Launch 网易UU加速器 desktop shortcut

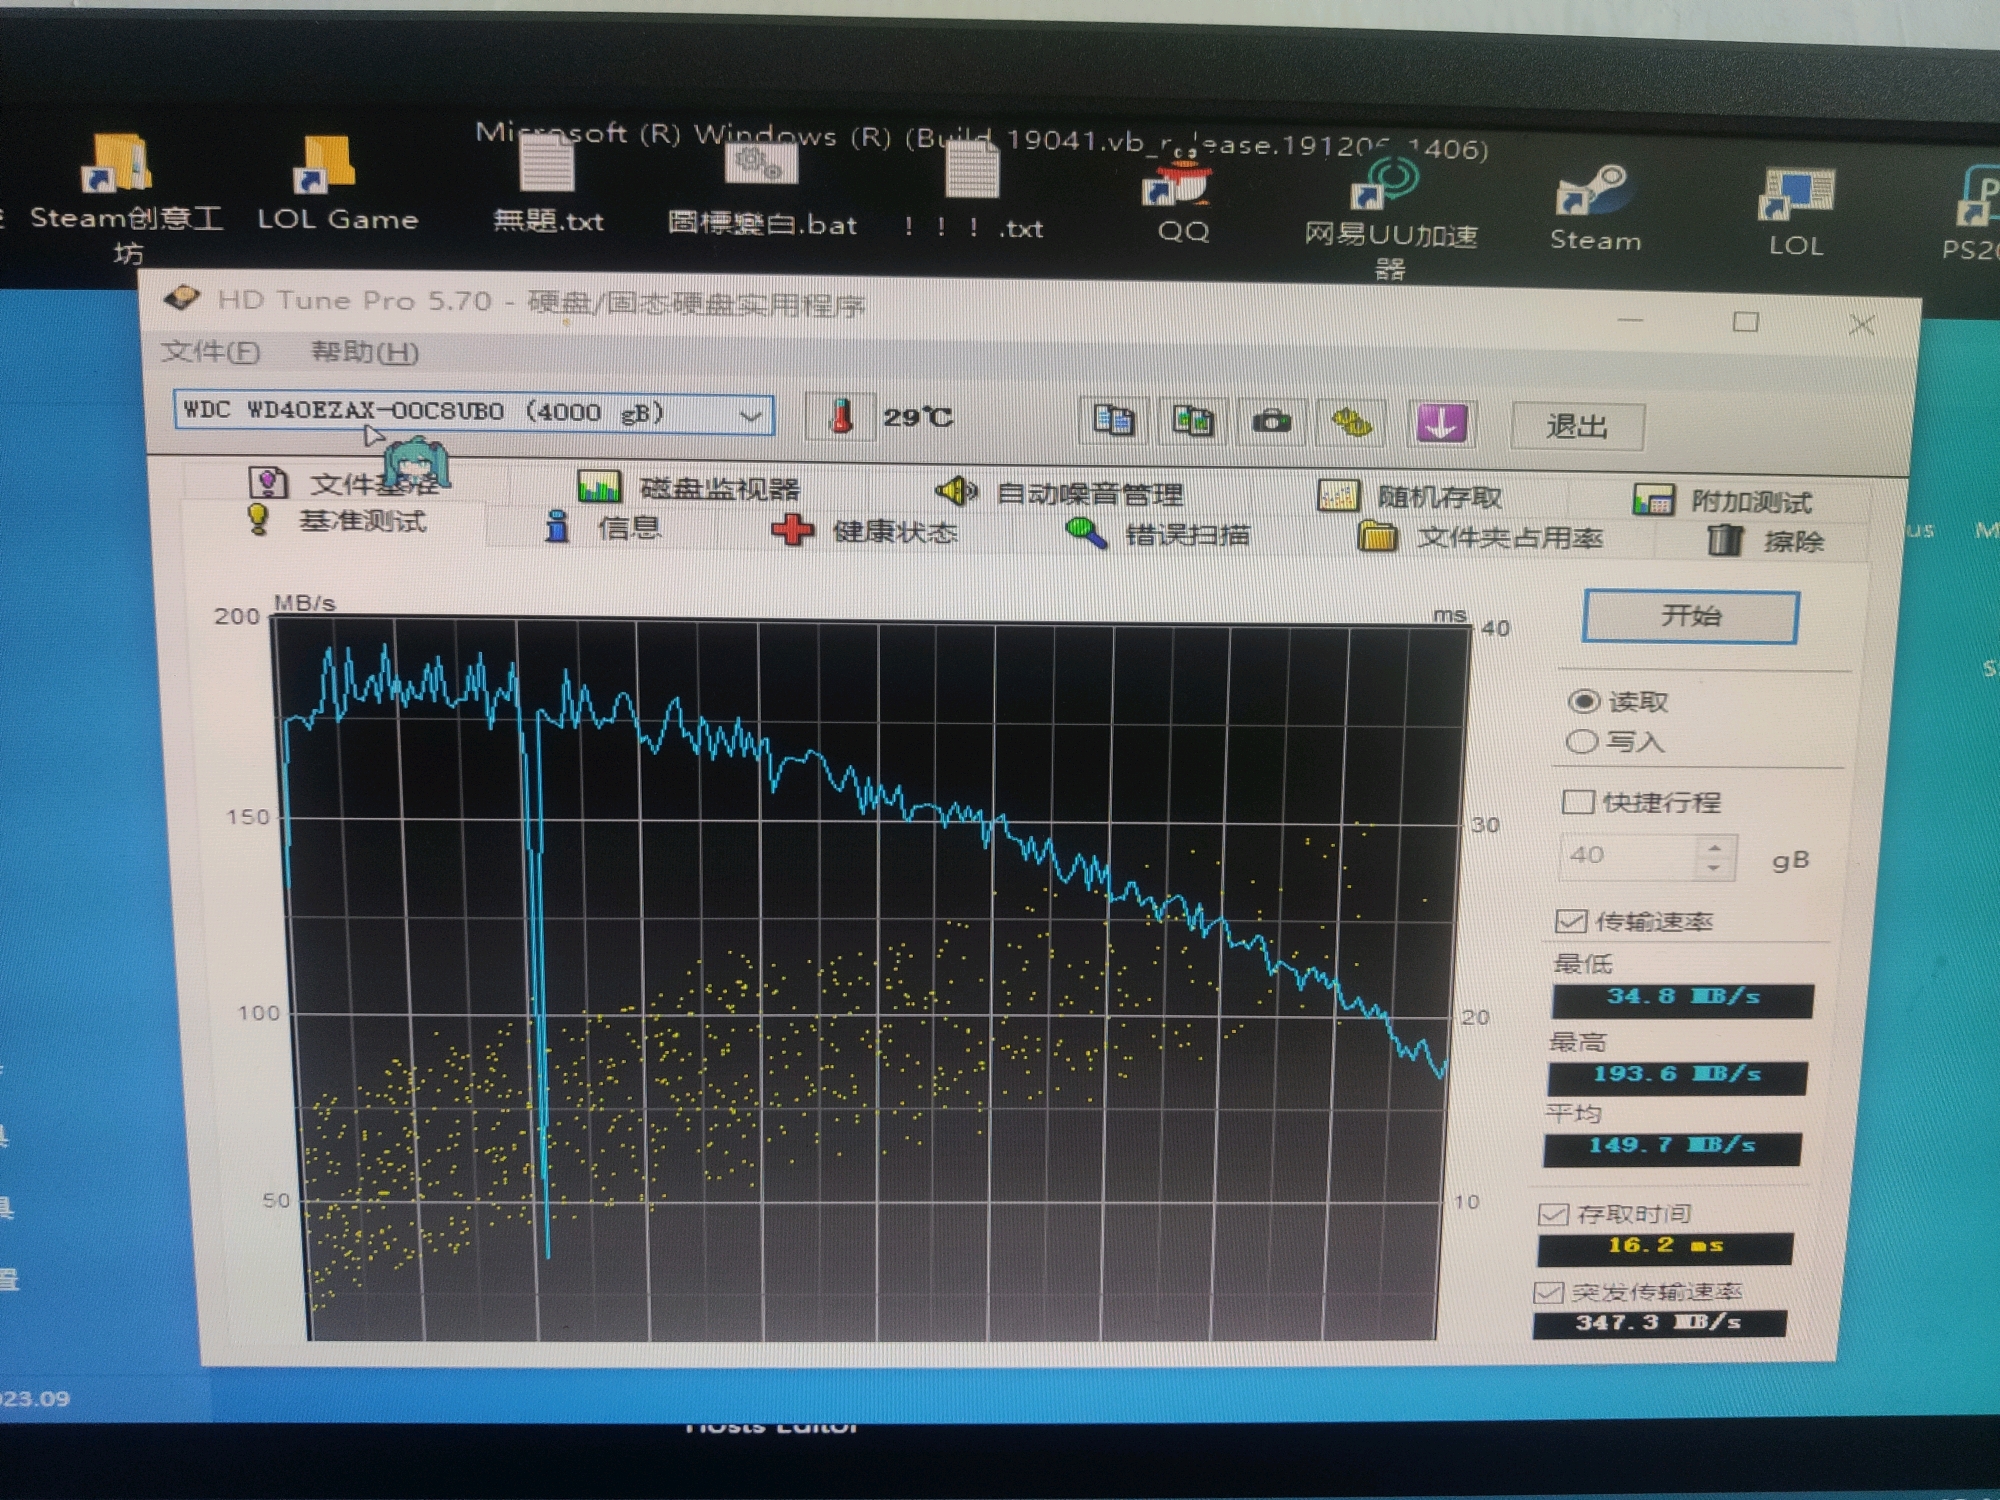click(1390, 220)
